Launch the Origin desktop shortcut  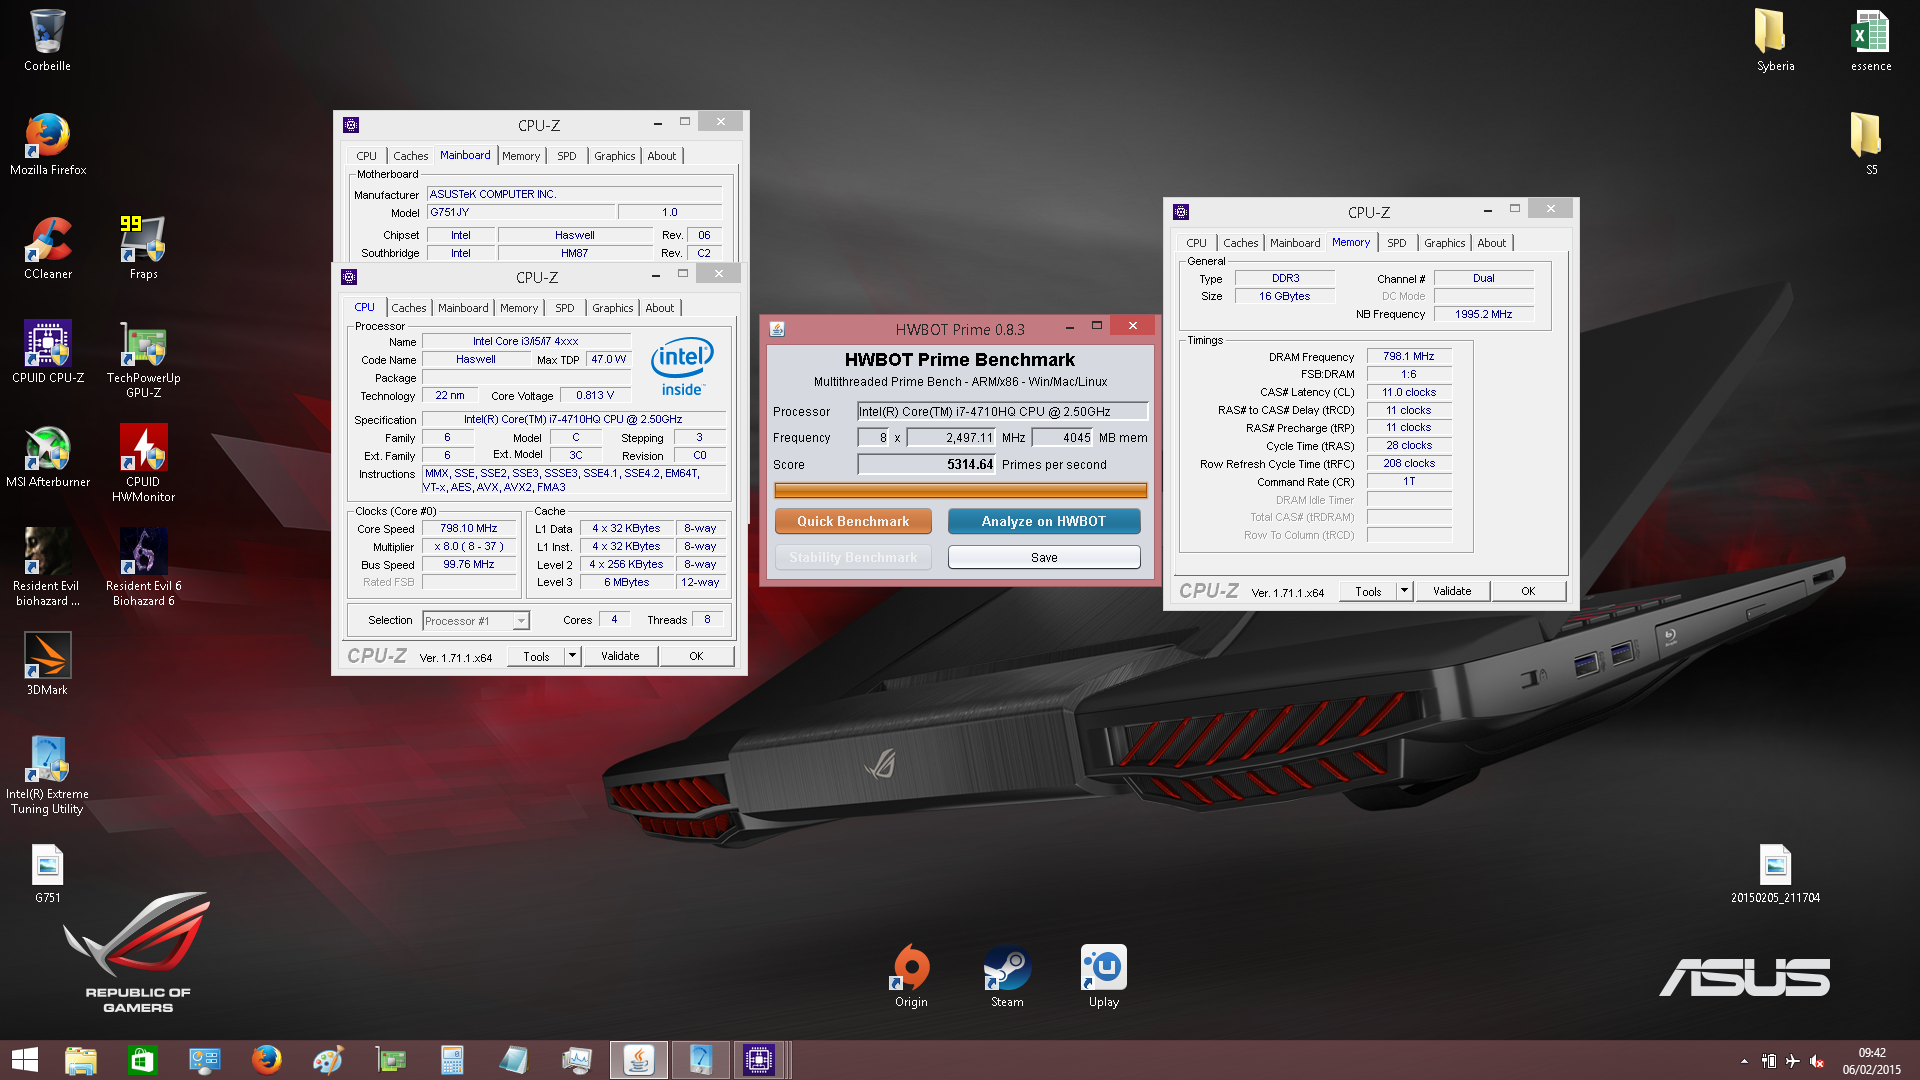tap(911, 976)
